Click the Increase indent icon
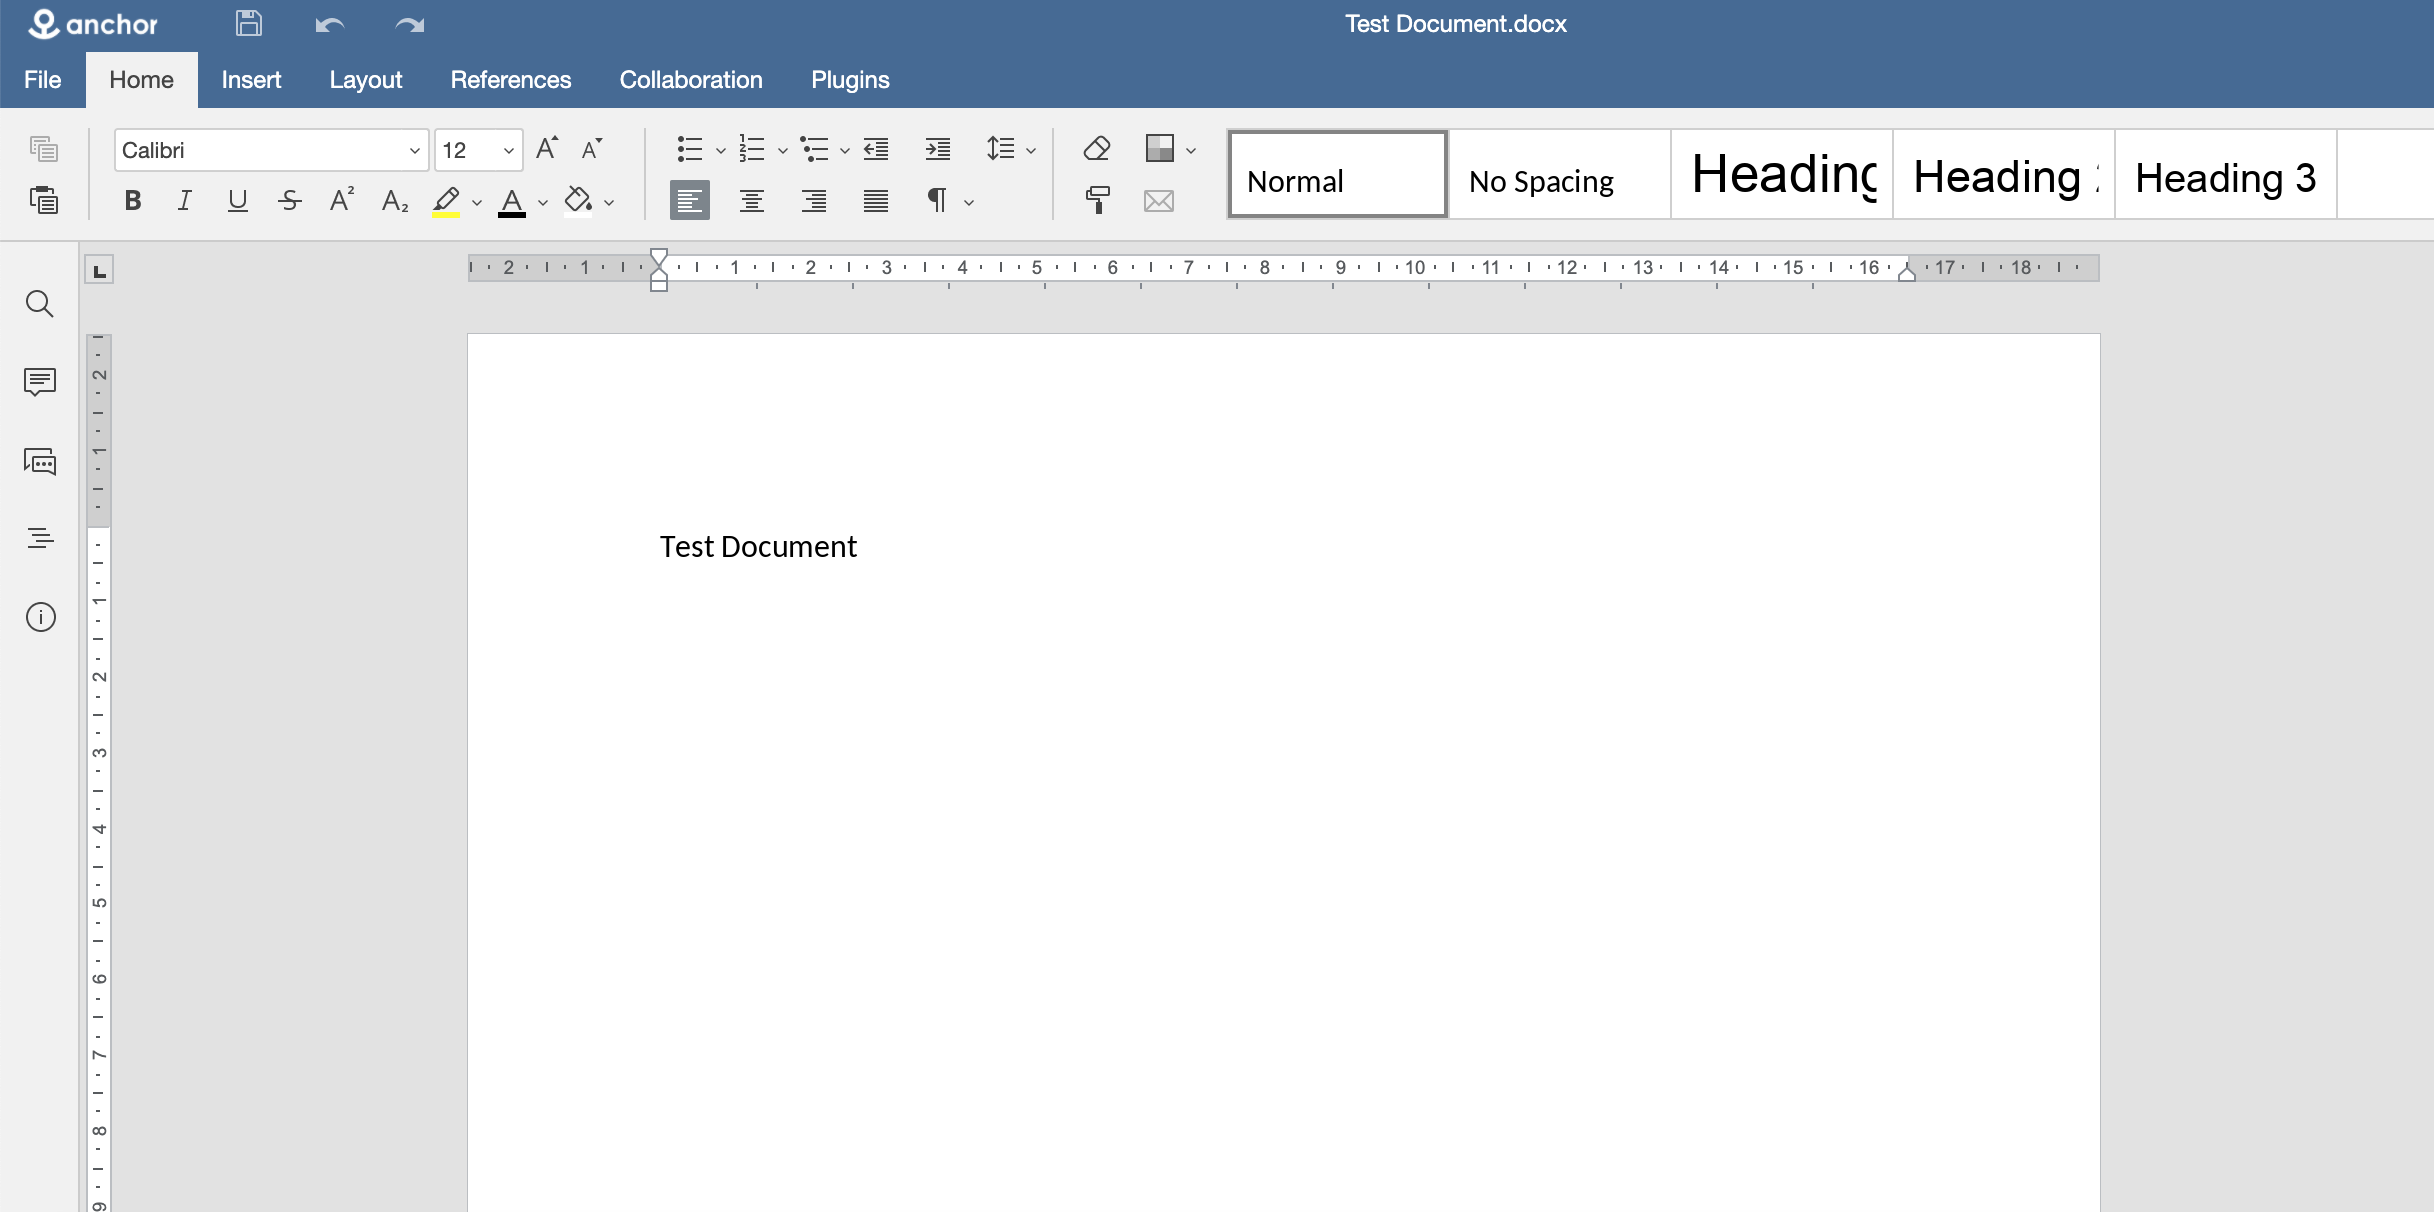Image resolution: width=2434 pixels, height=1212 pixels. 937,150
